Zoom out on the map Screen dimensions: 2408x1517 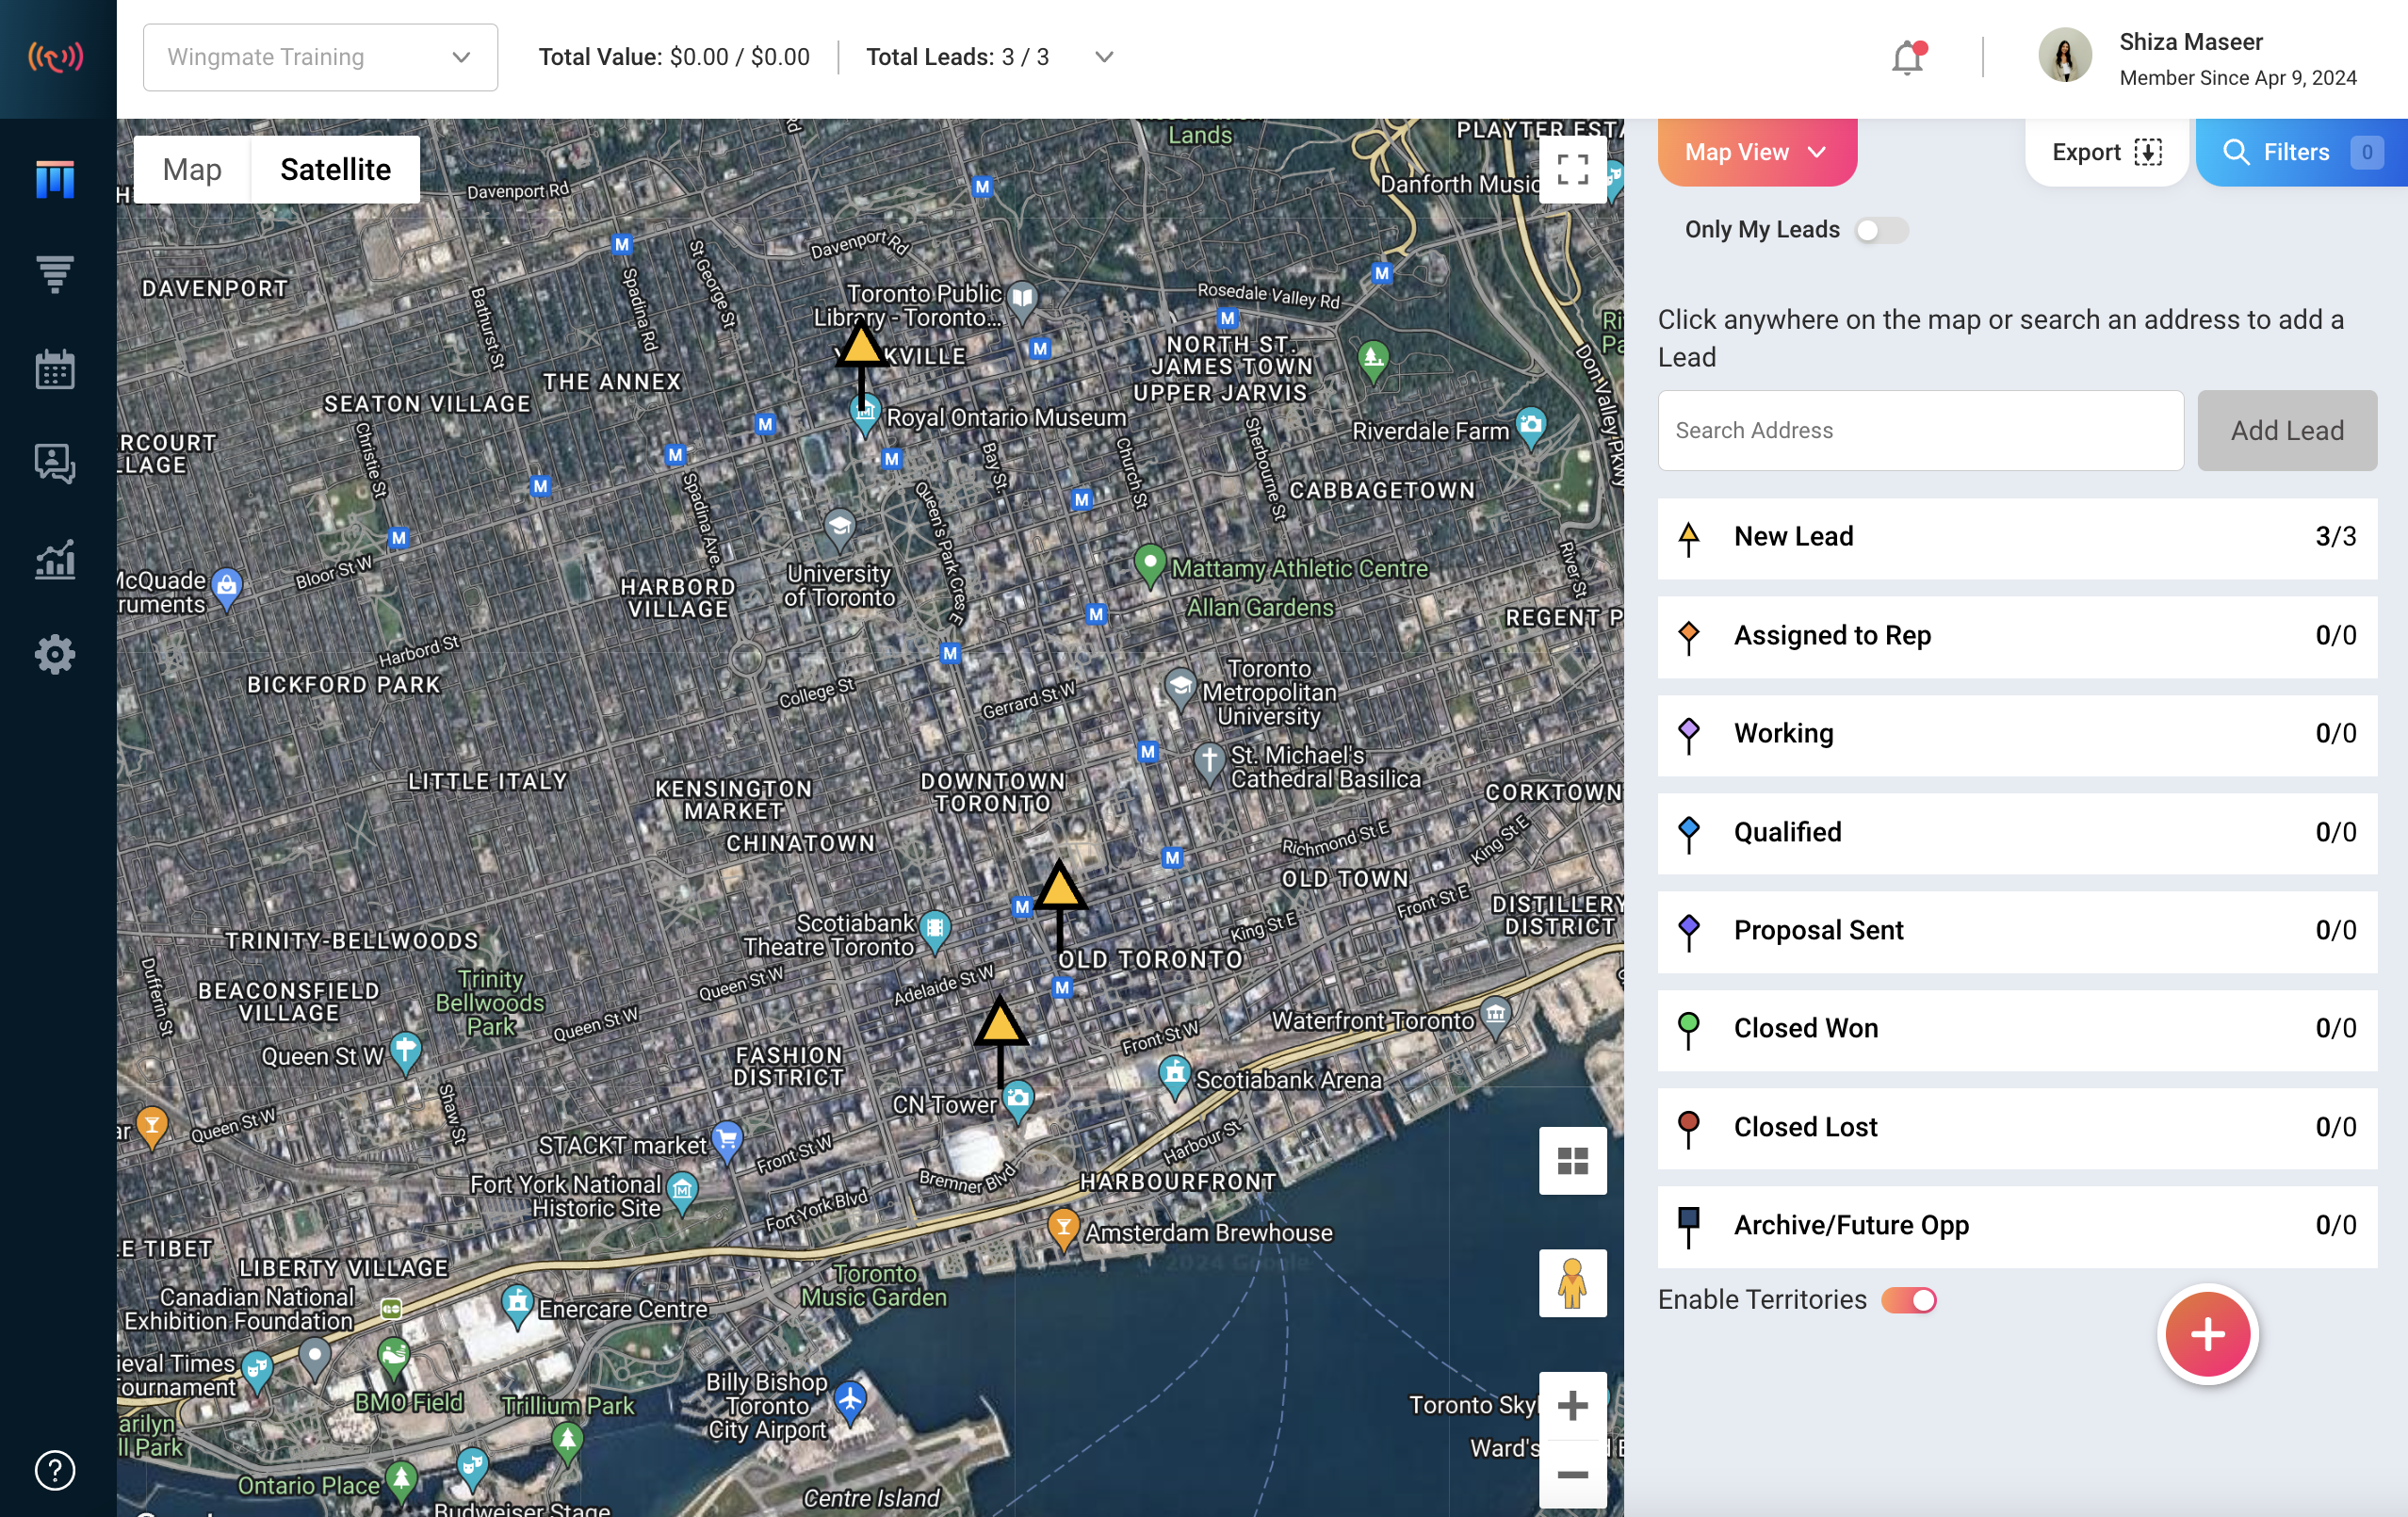(x=1572, y=1474)
